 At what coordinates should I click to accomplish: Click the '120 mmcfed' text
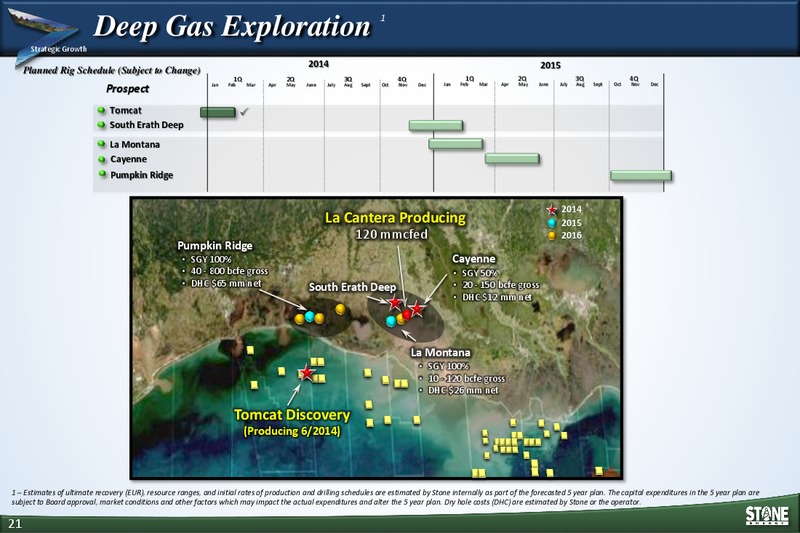(391, 234)
